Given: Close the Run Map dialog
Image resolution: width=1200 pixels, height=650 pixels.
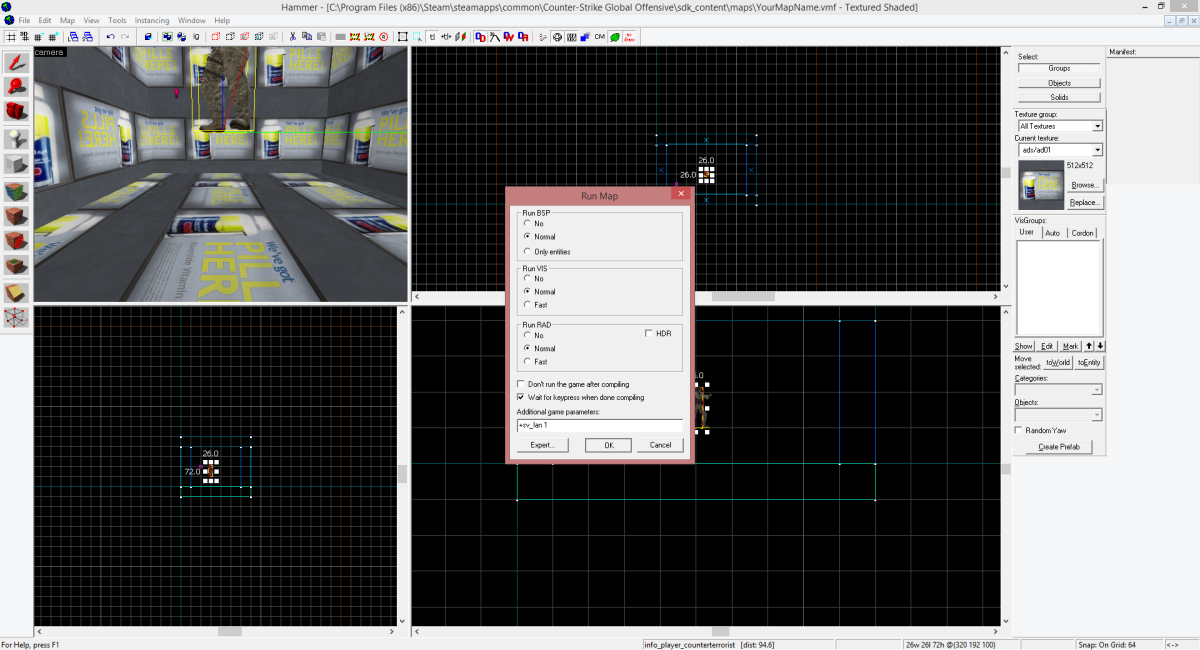Looking at the screenshot, I should click(x=681, y=195).
